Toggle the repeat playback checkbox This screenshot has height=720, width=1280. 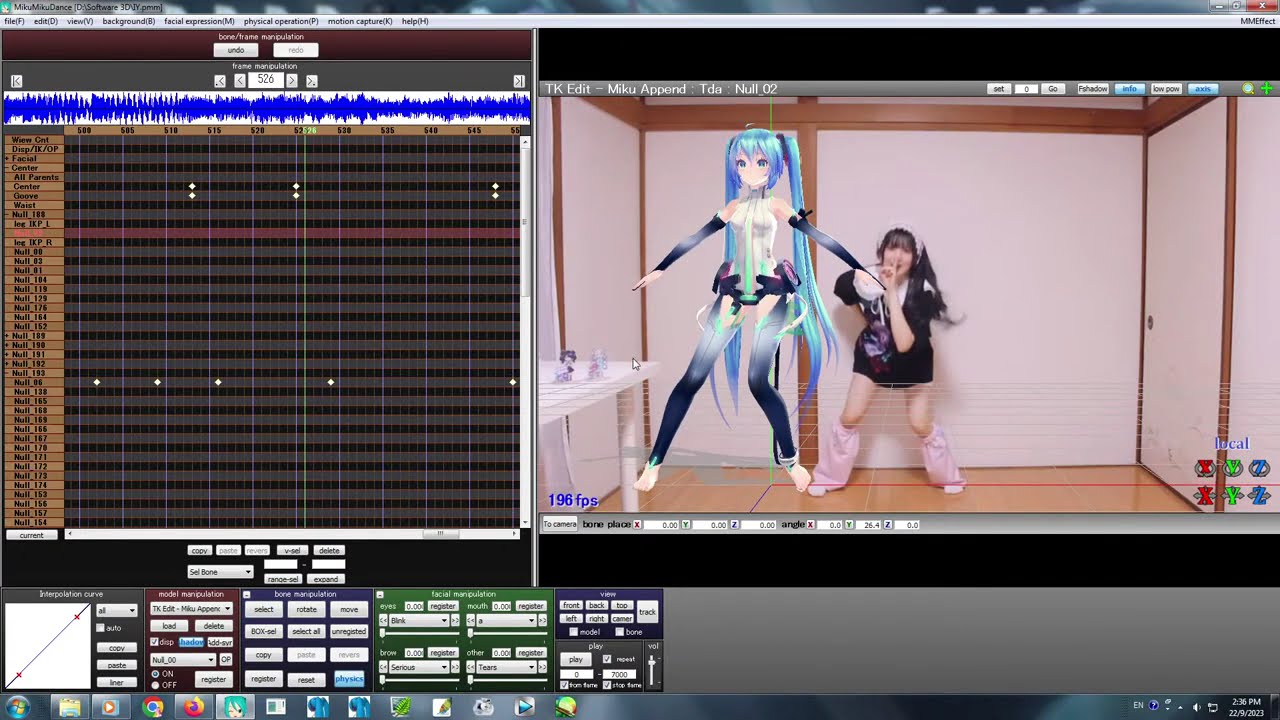pyautogui.click(x=607, y=660)
